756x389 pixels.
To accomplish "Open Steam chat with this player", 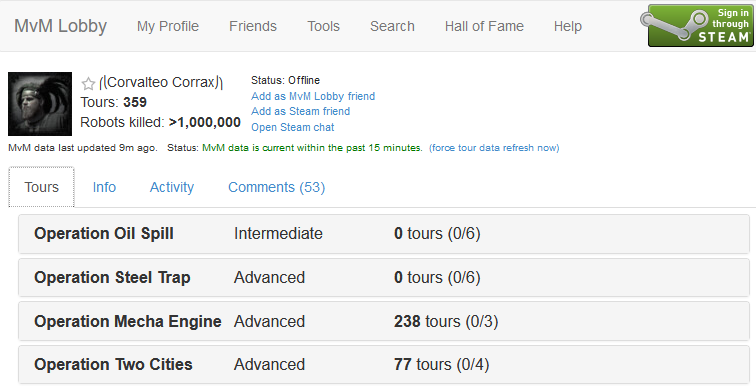I will click(x=293, y=127).
